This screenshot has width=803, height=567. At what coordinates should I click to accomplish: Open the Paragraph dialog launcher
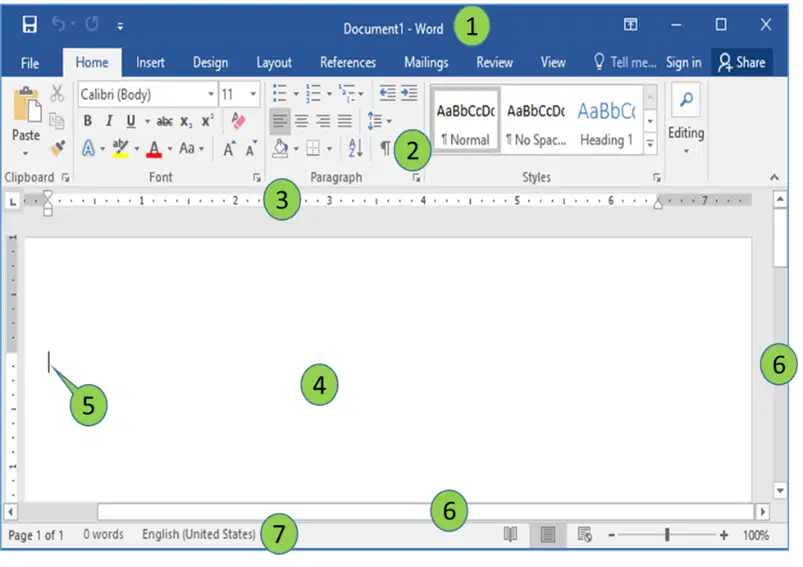pos(417,178)
